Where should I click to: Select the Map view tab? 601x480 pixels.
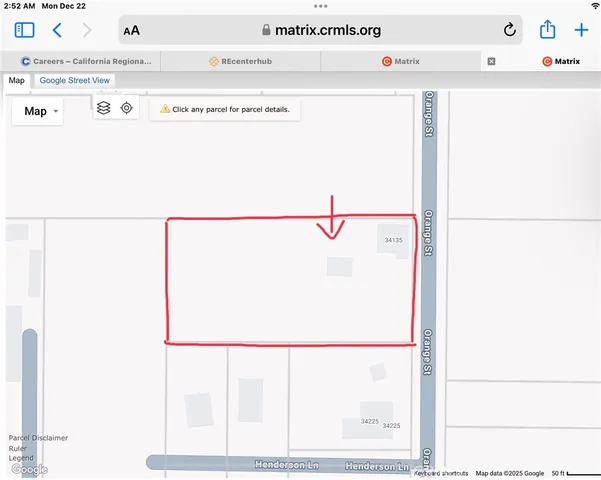coord(17,80)
